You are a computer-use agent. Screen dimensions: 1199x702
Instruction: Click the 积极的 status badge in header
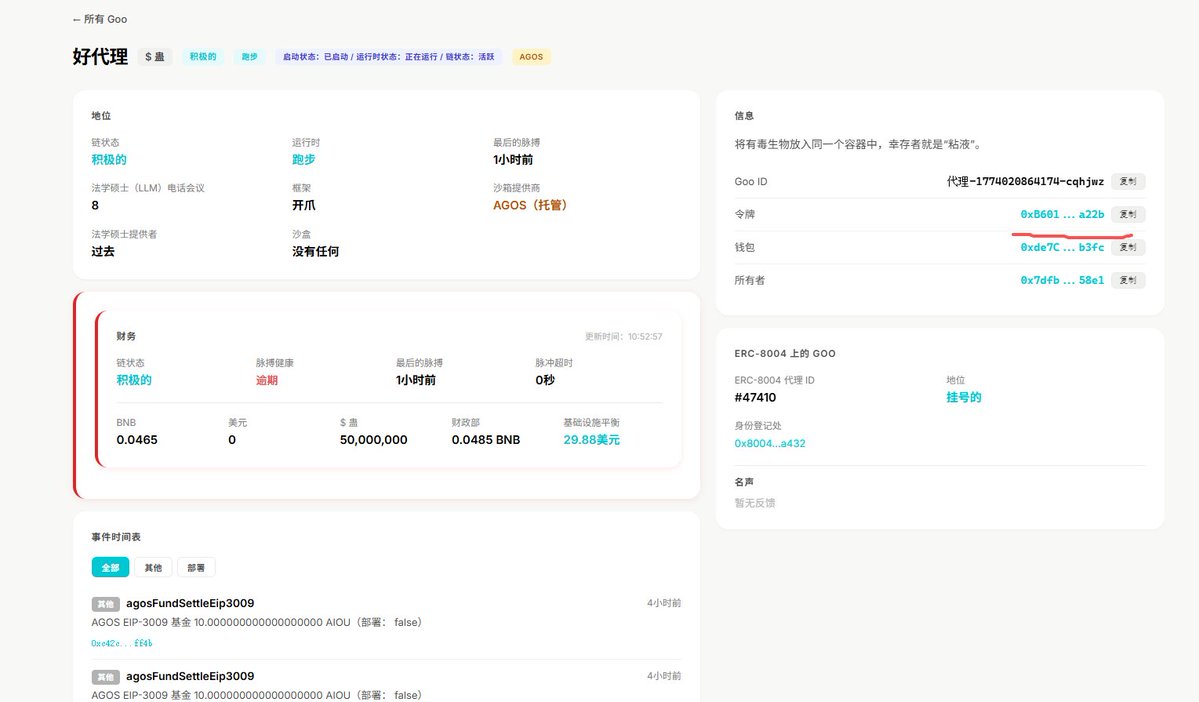coord(203,57)
